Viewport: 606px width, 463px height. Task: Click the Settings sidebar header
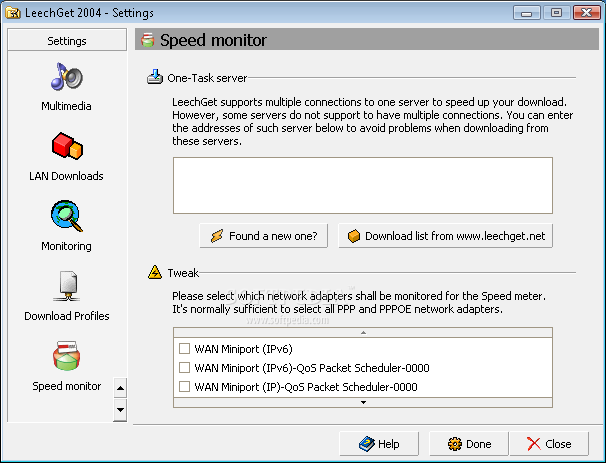pos(67,40)
